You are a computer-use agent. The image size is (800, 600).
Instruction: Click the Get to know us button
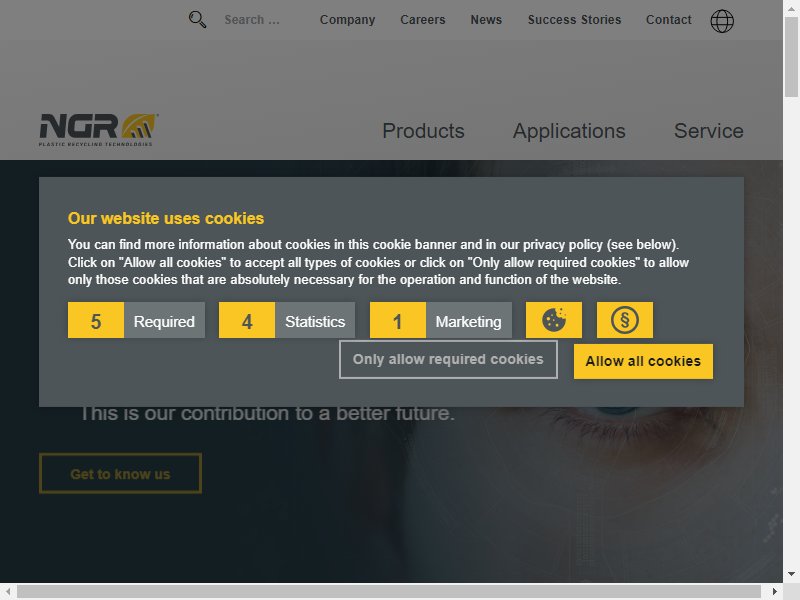tap(120, 474)
